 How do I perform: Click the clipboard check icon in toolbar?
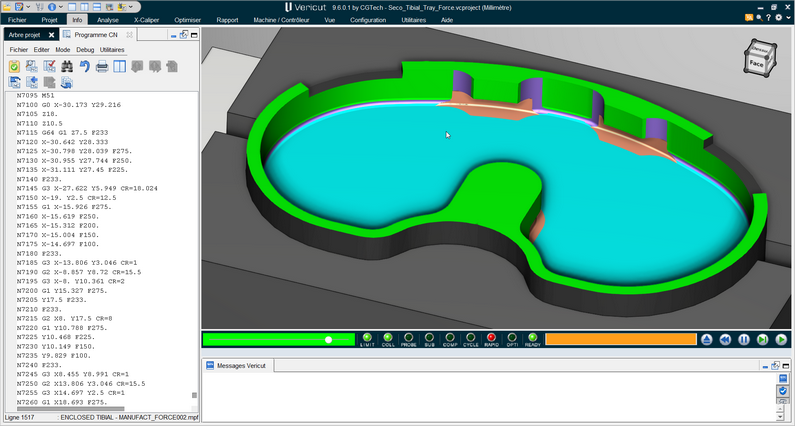(x=14, y=67)
